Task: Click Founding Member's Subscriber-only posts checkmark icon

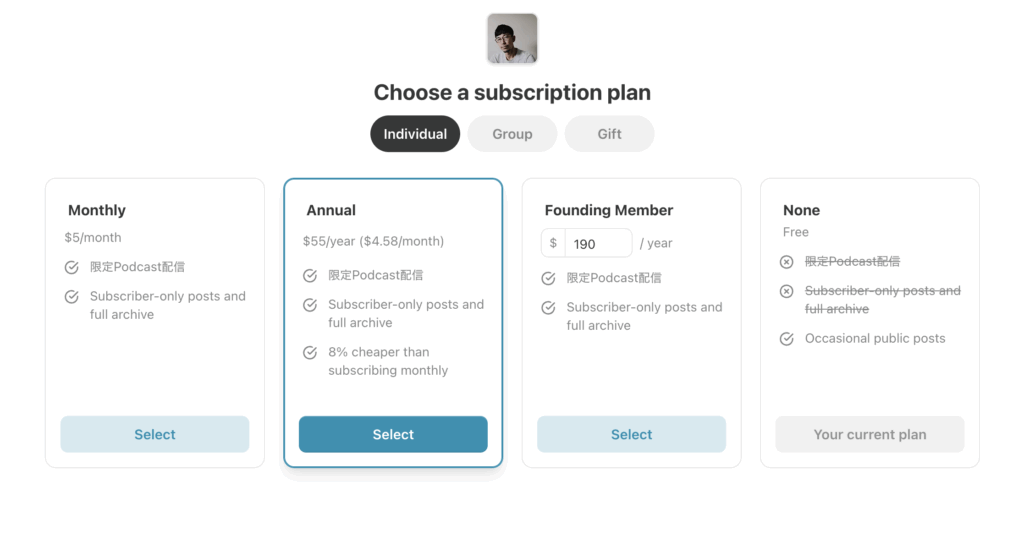Action: [x=548, y=308]
